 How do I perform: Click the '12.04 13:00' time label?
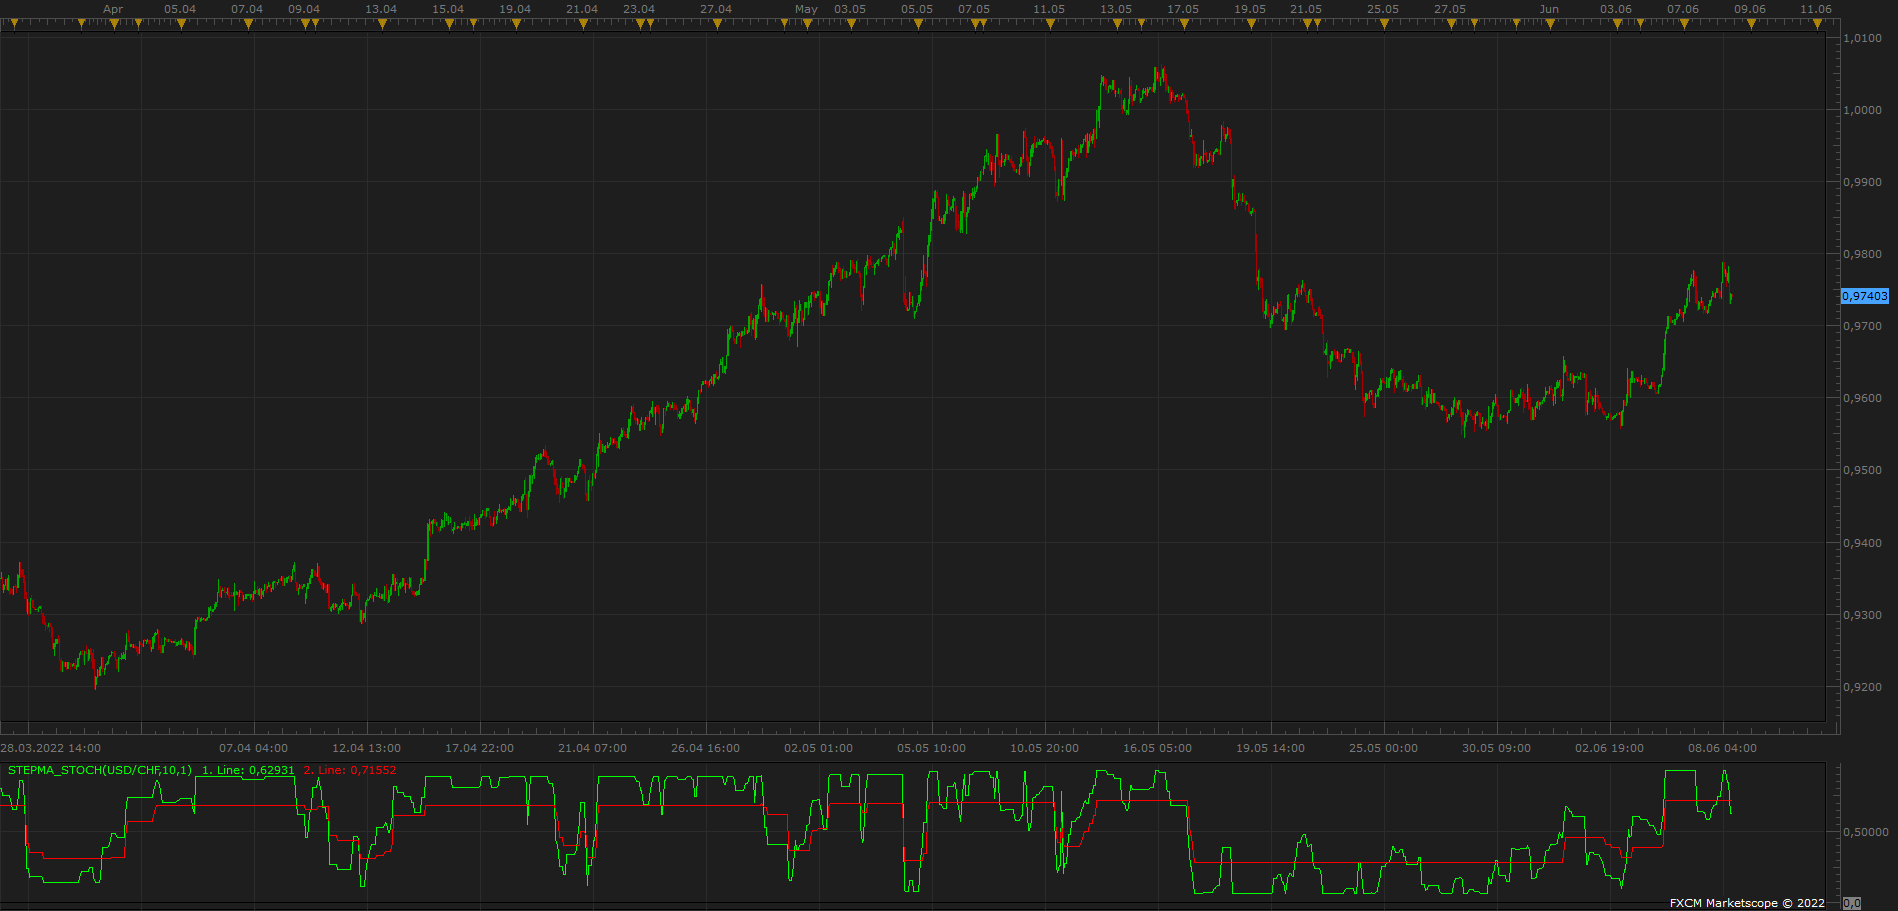point(367,748)
